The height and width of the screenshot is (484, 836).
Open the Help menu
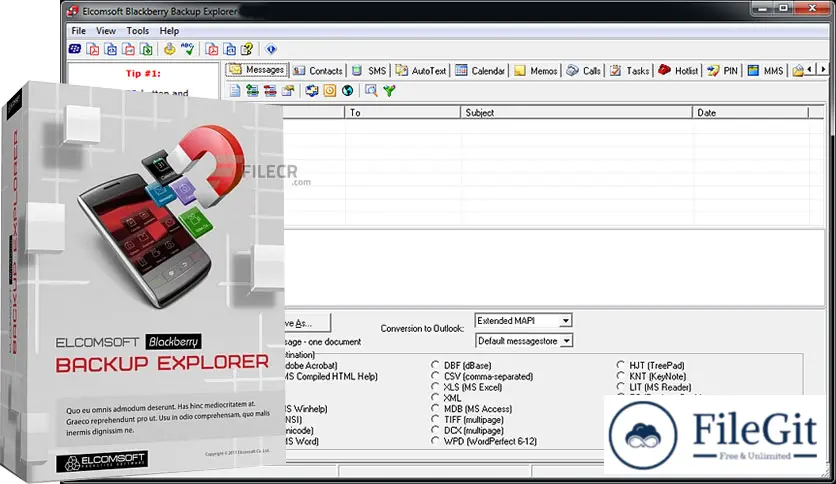point(169,31)
